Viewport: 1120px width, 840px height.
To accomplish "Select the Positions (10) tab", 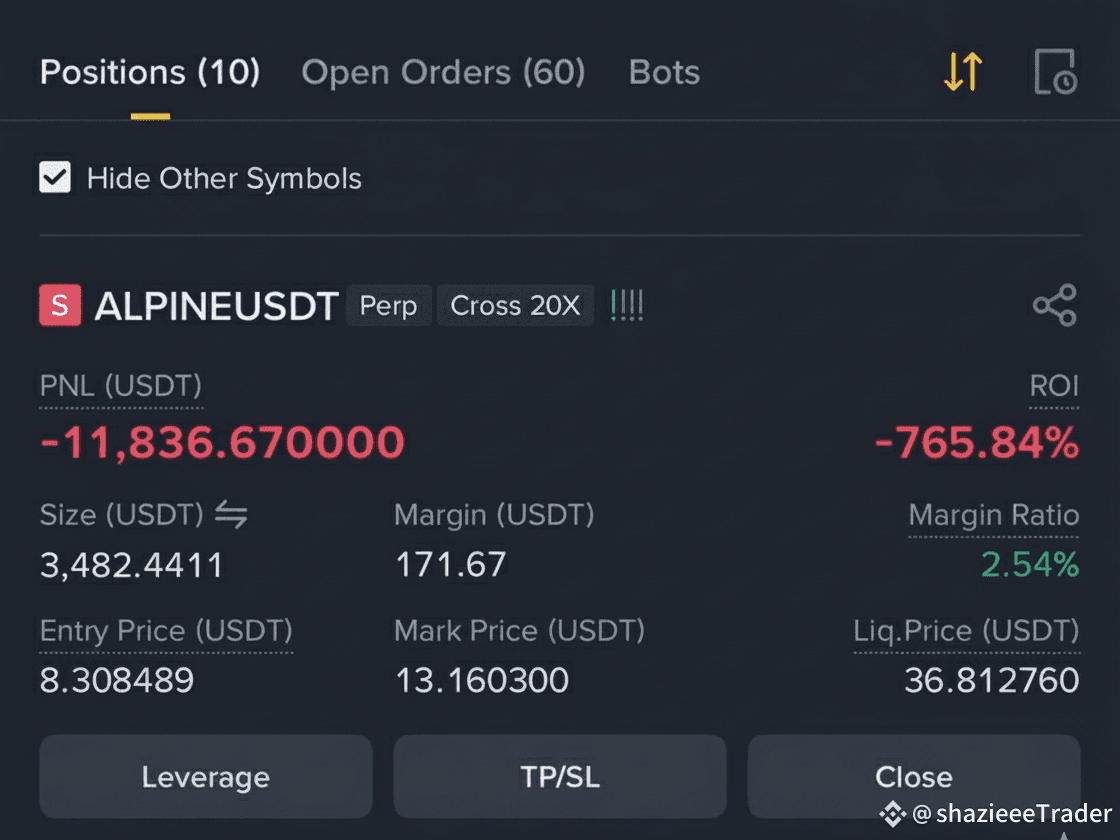I will 150,72.
